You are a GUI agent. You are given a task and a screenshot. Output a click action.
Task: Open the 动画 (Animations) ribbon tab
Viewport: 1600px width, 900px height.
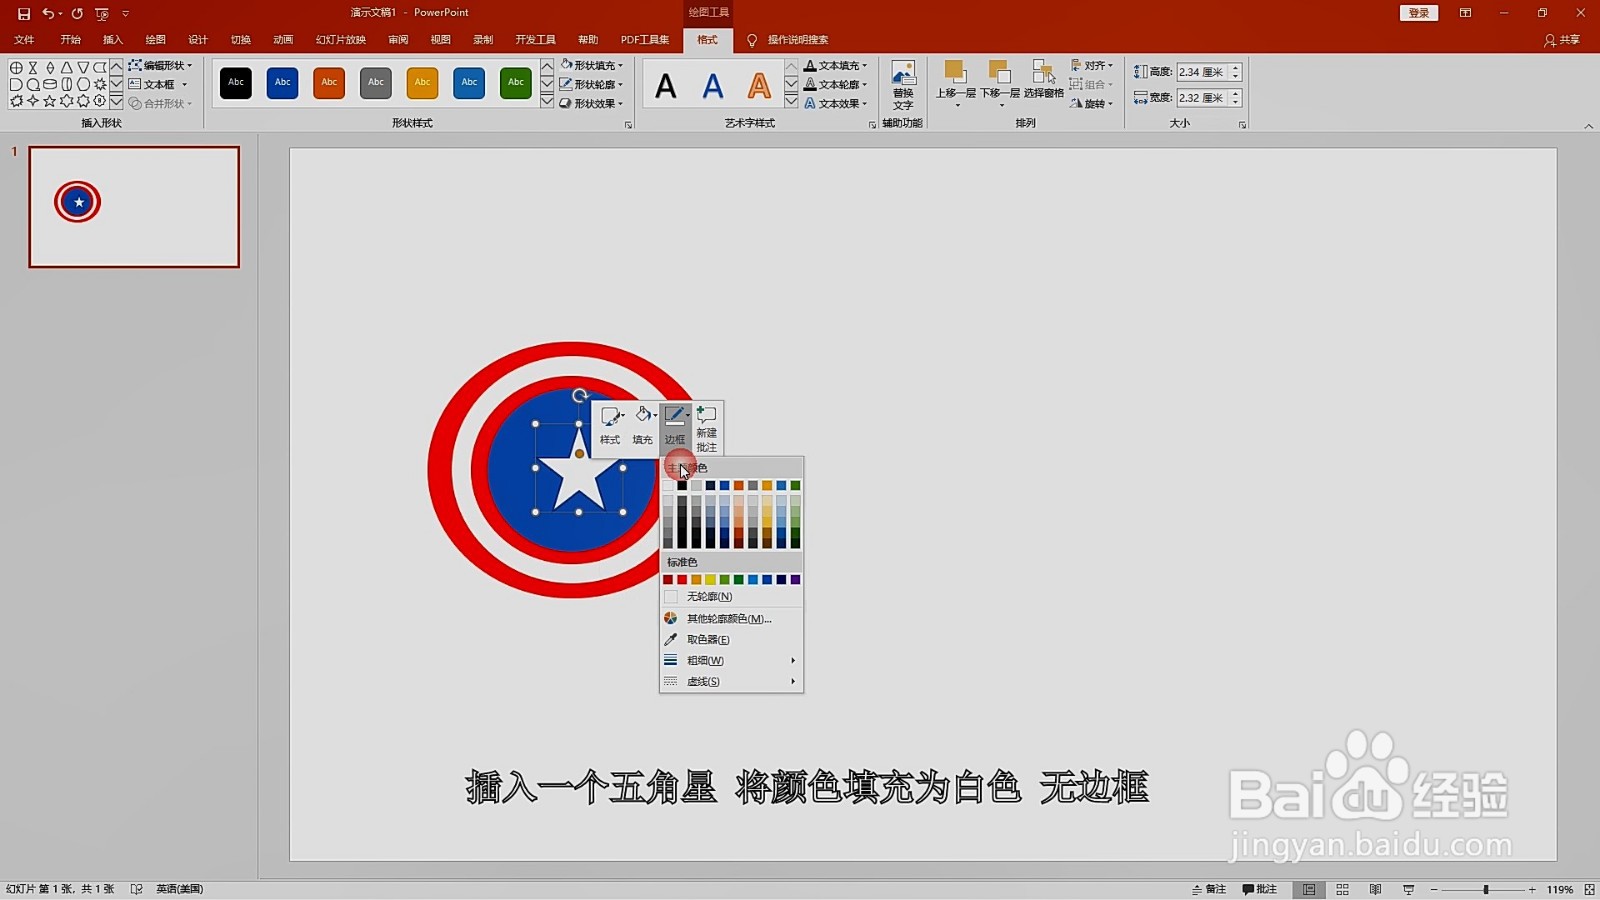tap(283, 40)
